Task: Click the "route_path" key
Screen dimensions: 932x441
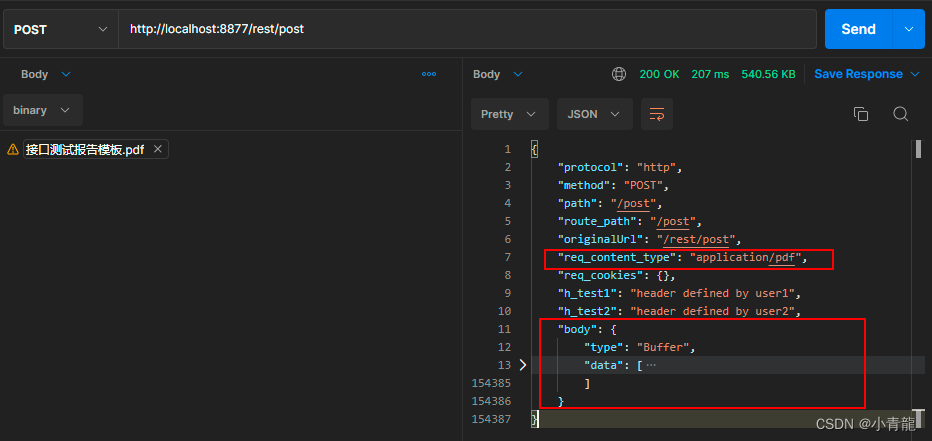Action: tap(597, 222)
